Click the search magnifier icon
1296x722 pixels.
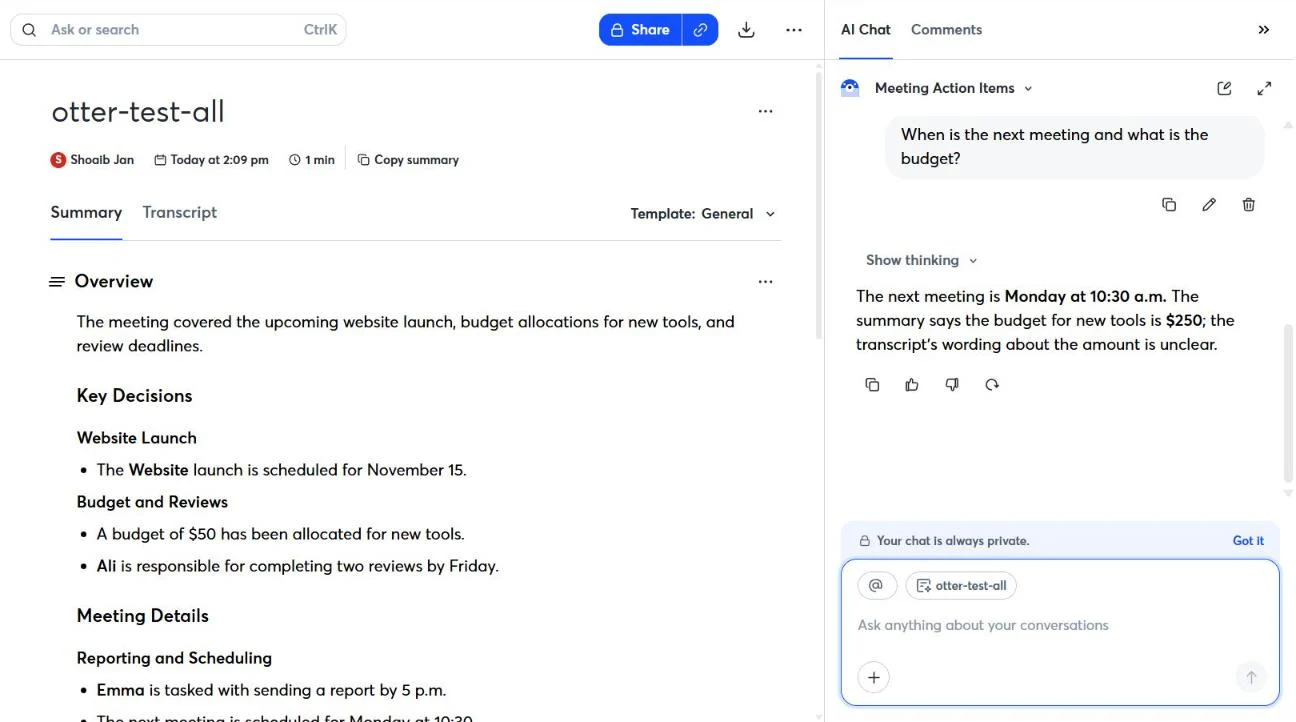29,30
